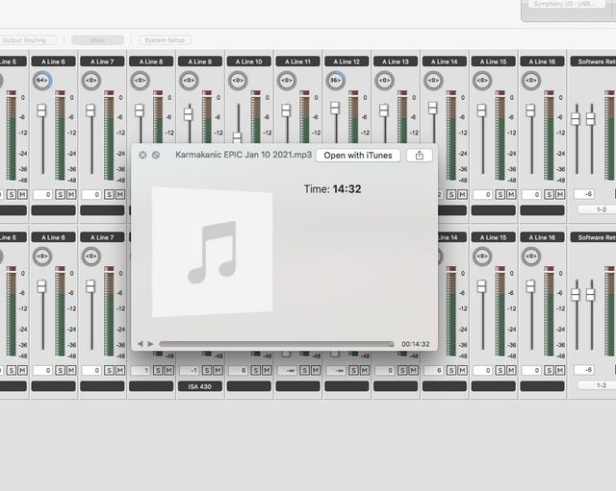Mute A Line 8 in the lower mixer
616x491 pixels.
click(x=169, y=370)
